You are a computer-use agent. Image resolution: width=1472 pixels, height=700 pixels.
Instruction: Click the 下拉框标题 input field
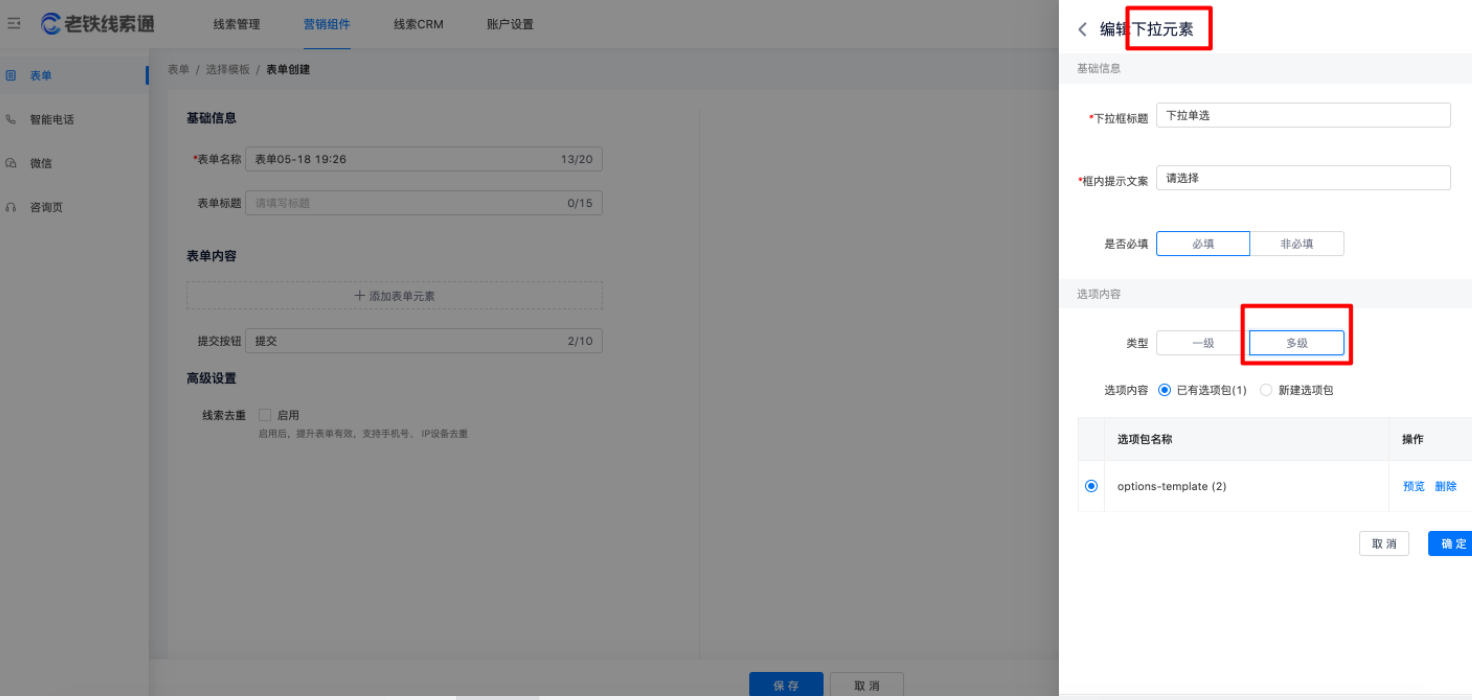[x=1302, y=115]
